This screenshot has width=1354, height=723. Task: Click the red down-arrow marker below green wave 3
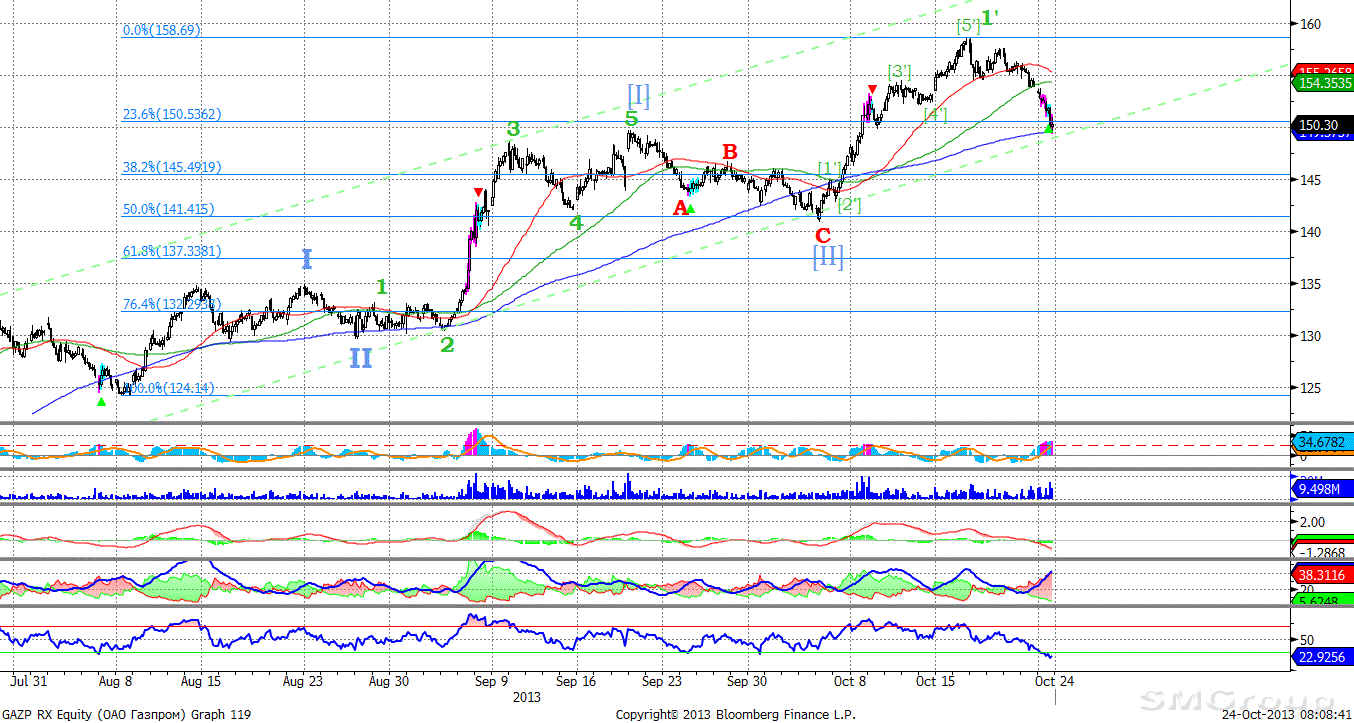pyautogui.click(x=478, y=192)
